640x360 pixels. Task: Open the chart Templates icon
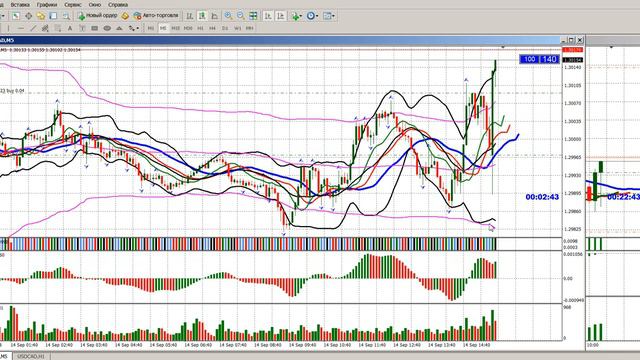pos(327,16)
